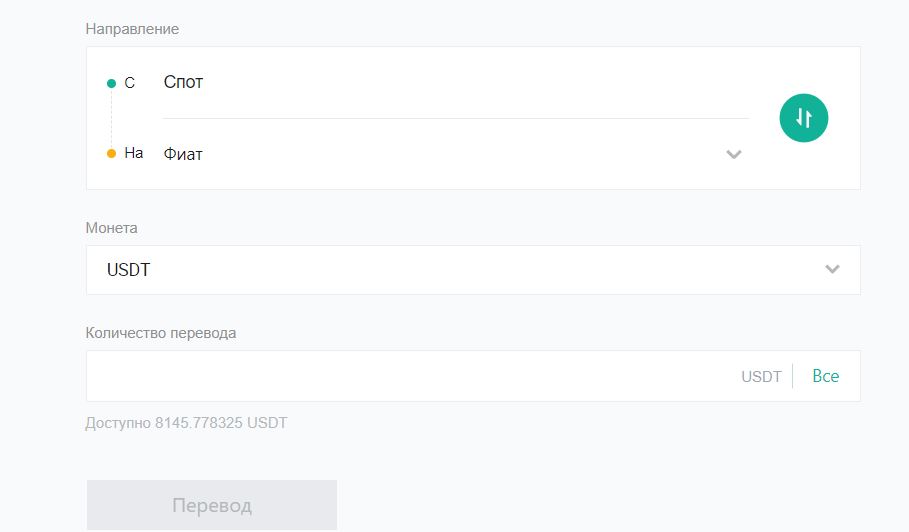
Task: Open the Фиат destination account selector
Action: [x=453, y=154]
